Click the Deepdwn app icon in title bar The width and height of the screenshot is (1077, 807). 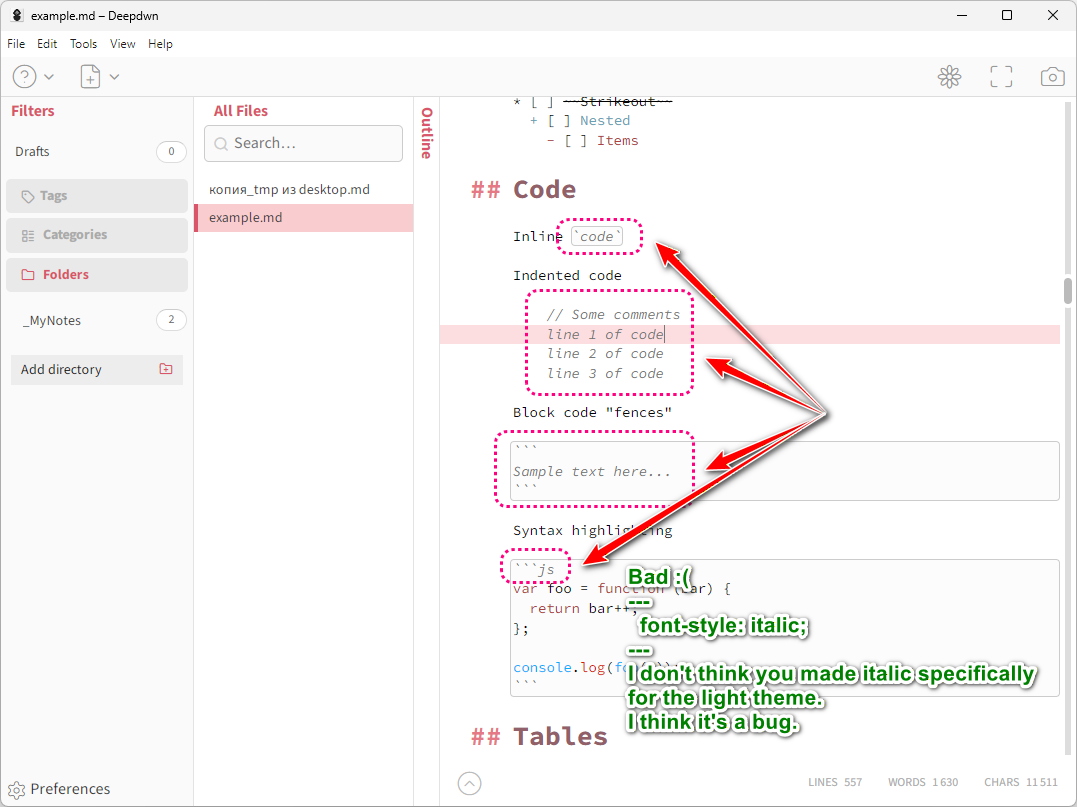17,15
